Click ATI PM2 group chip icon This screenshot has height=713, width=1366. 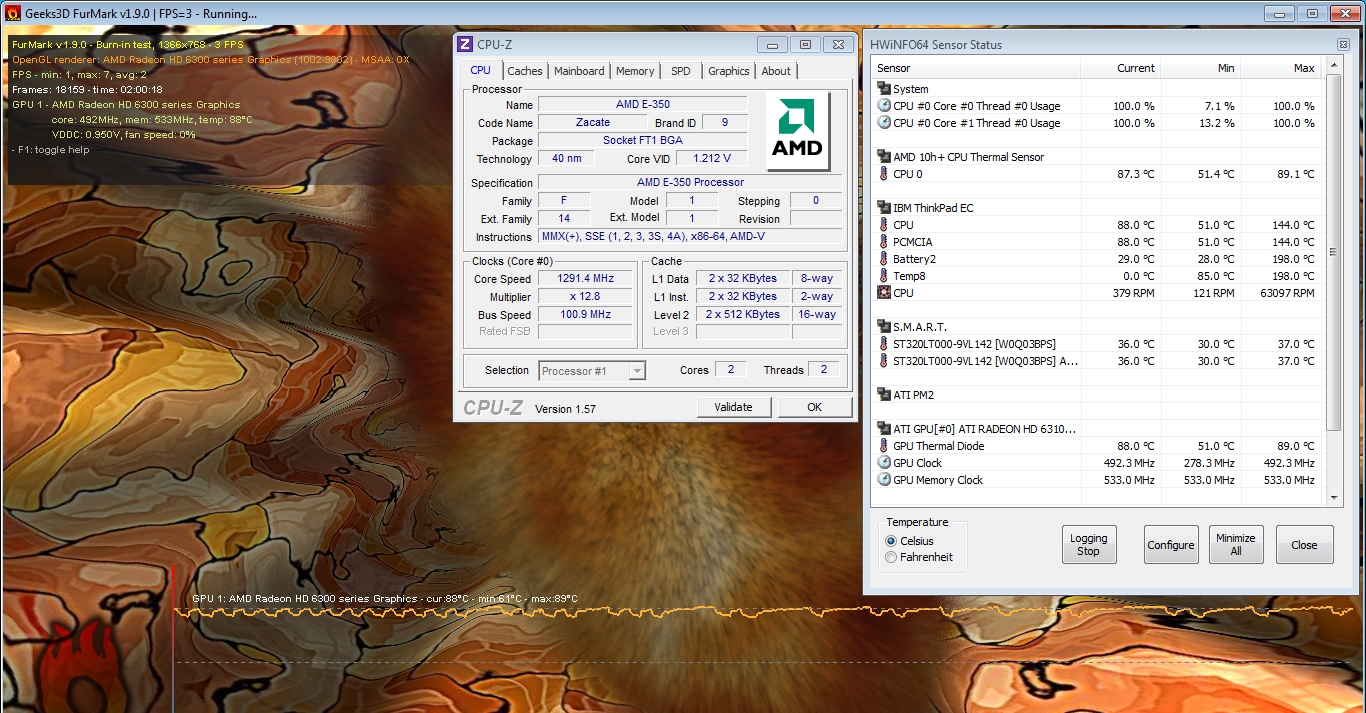pos(884,395)
